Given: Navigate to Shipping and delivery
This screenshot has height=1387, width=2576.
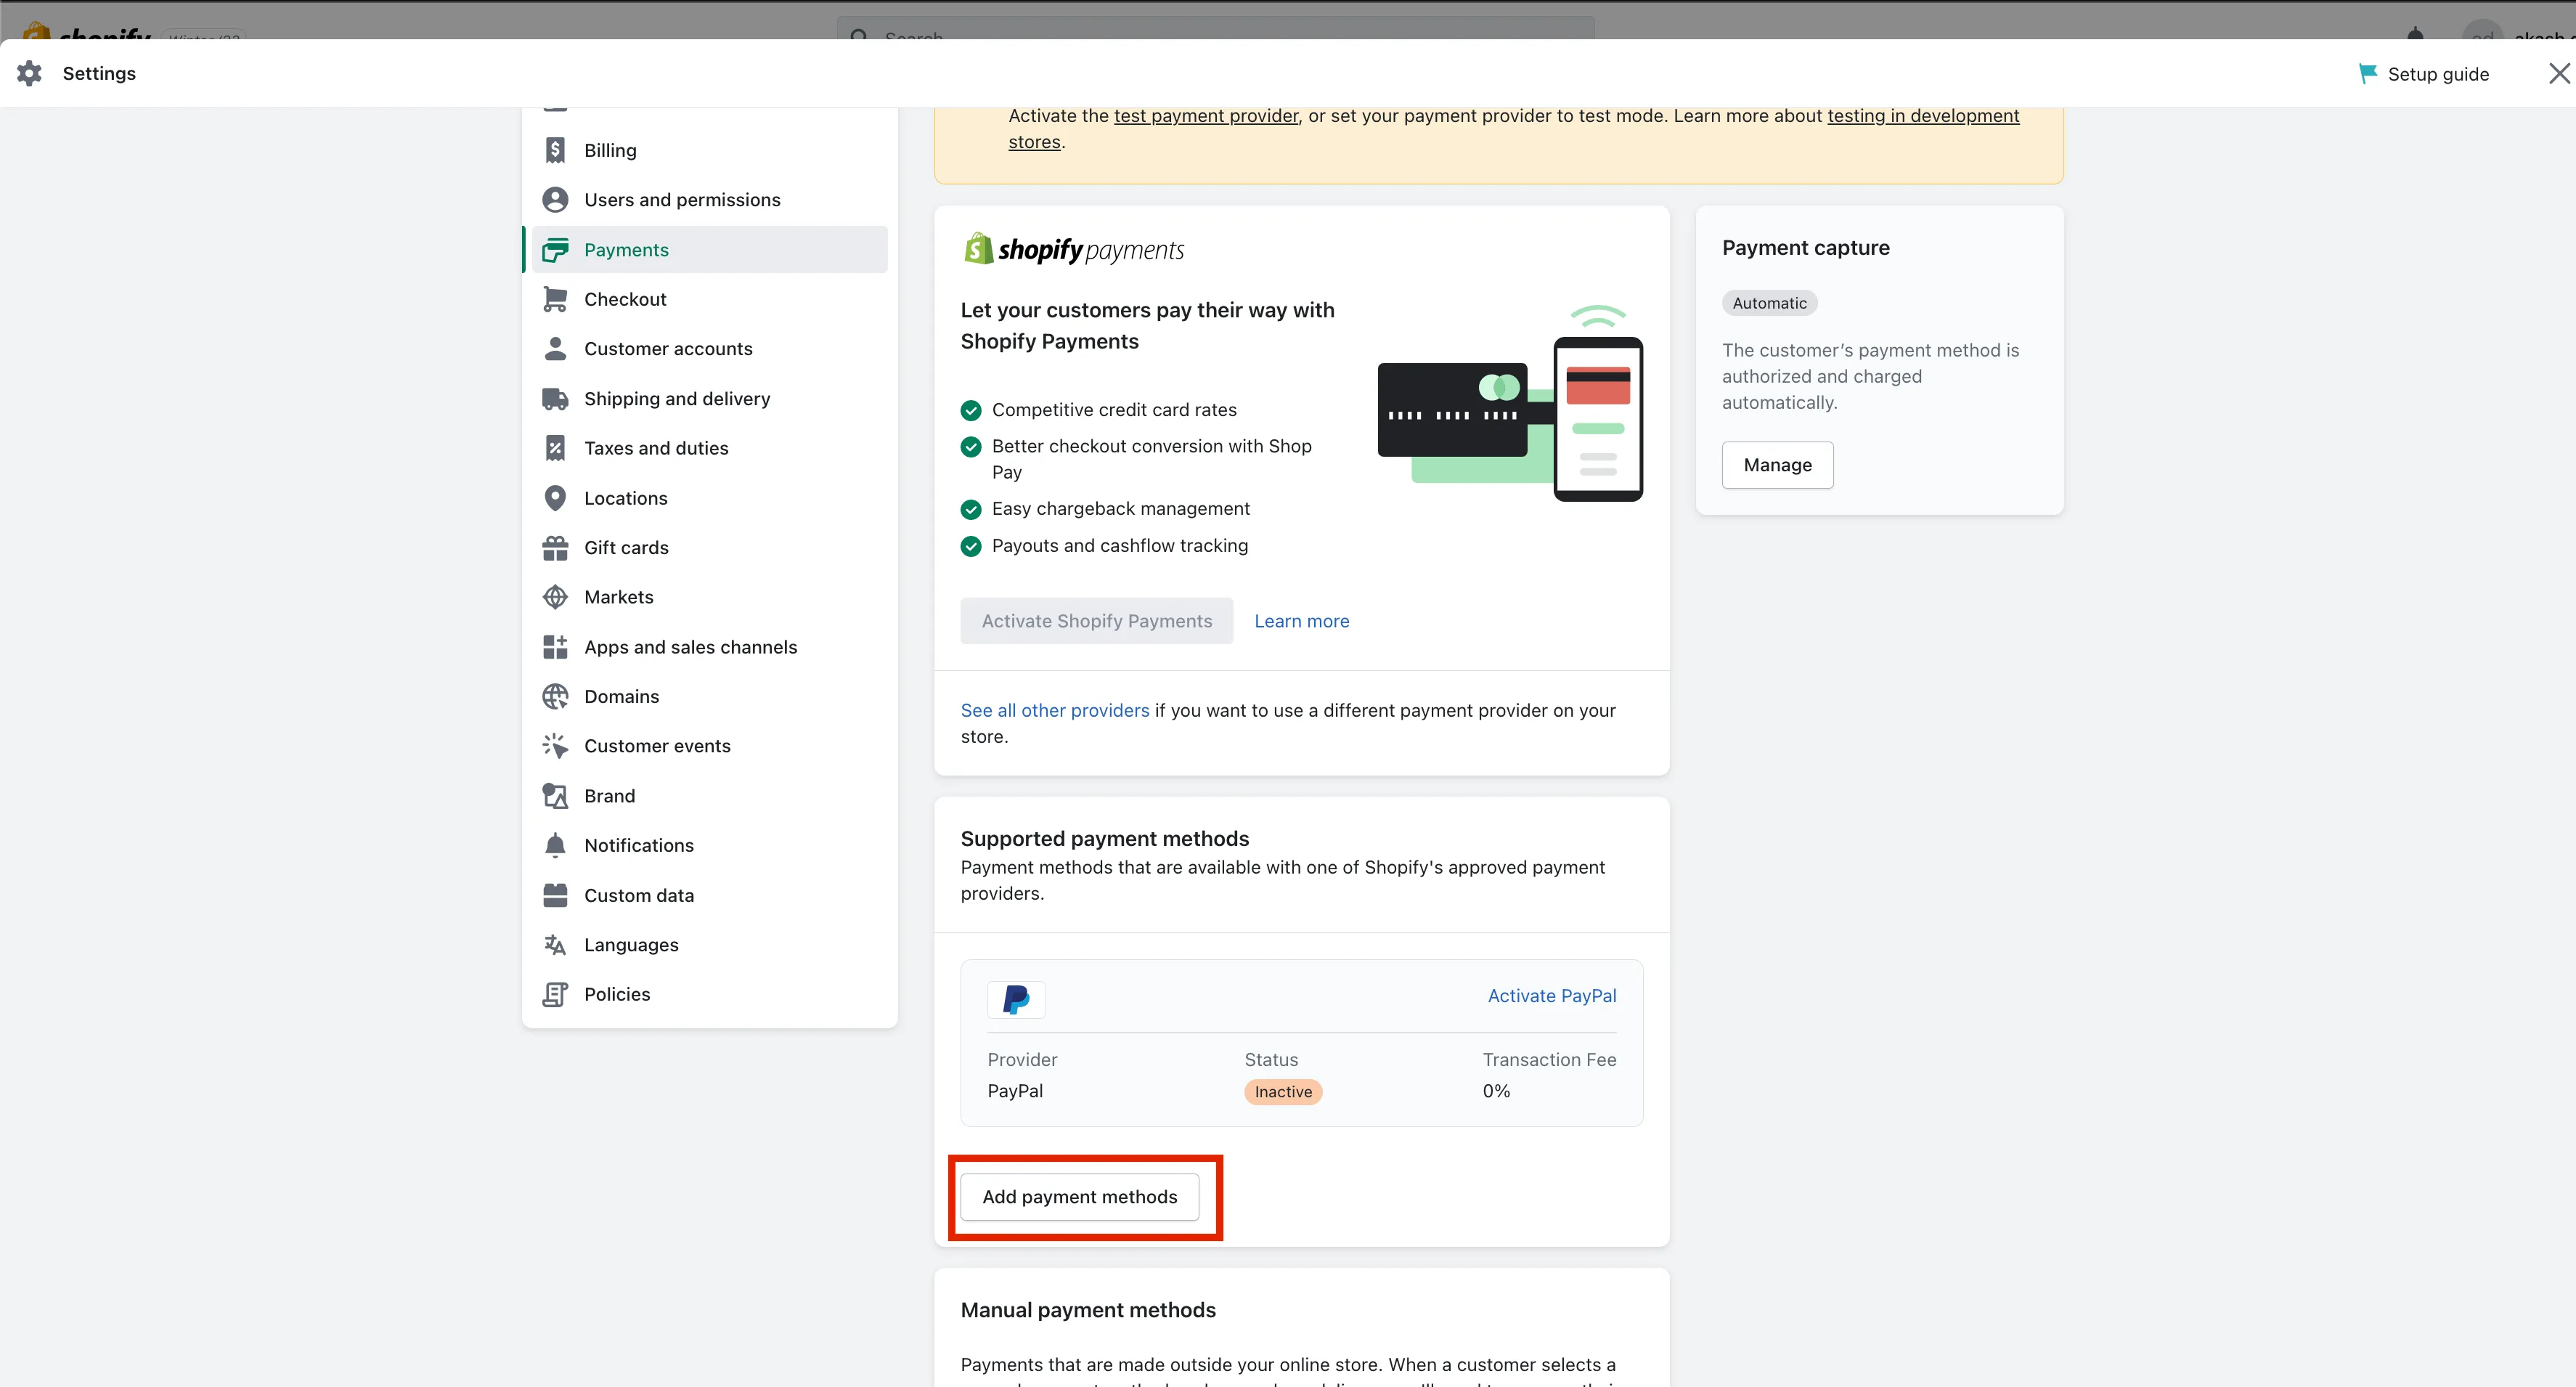Looking at the screenshot, I should tap(709, 399).
